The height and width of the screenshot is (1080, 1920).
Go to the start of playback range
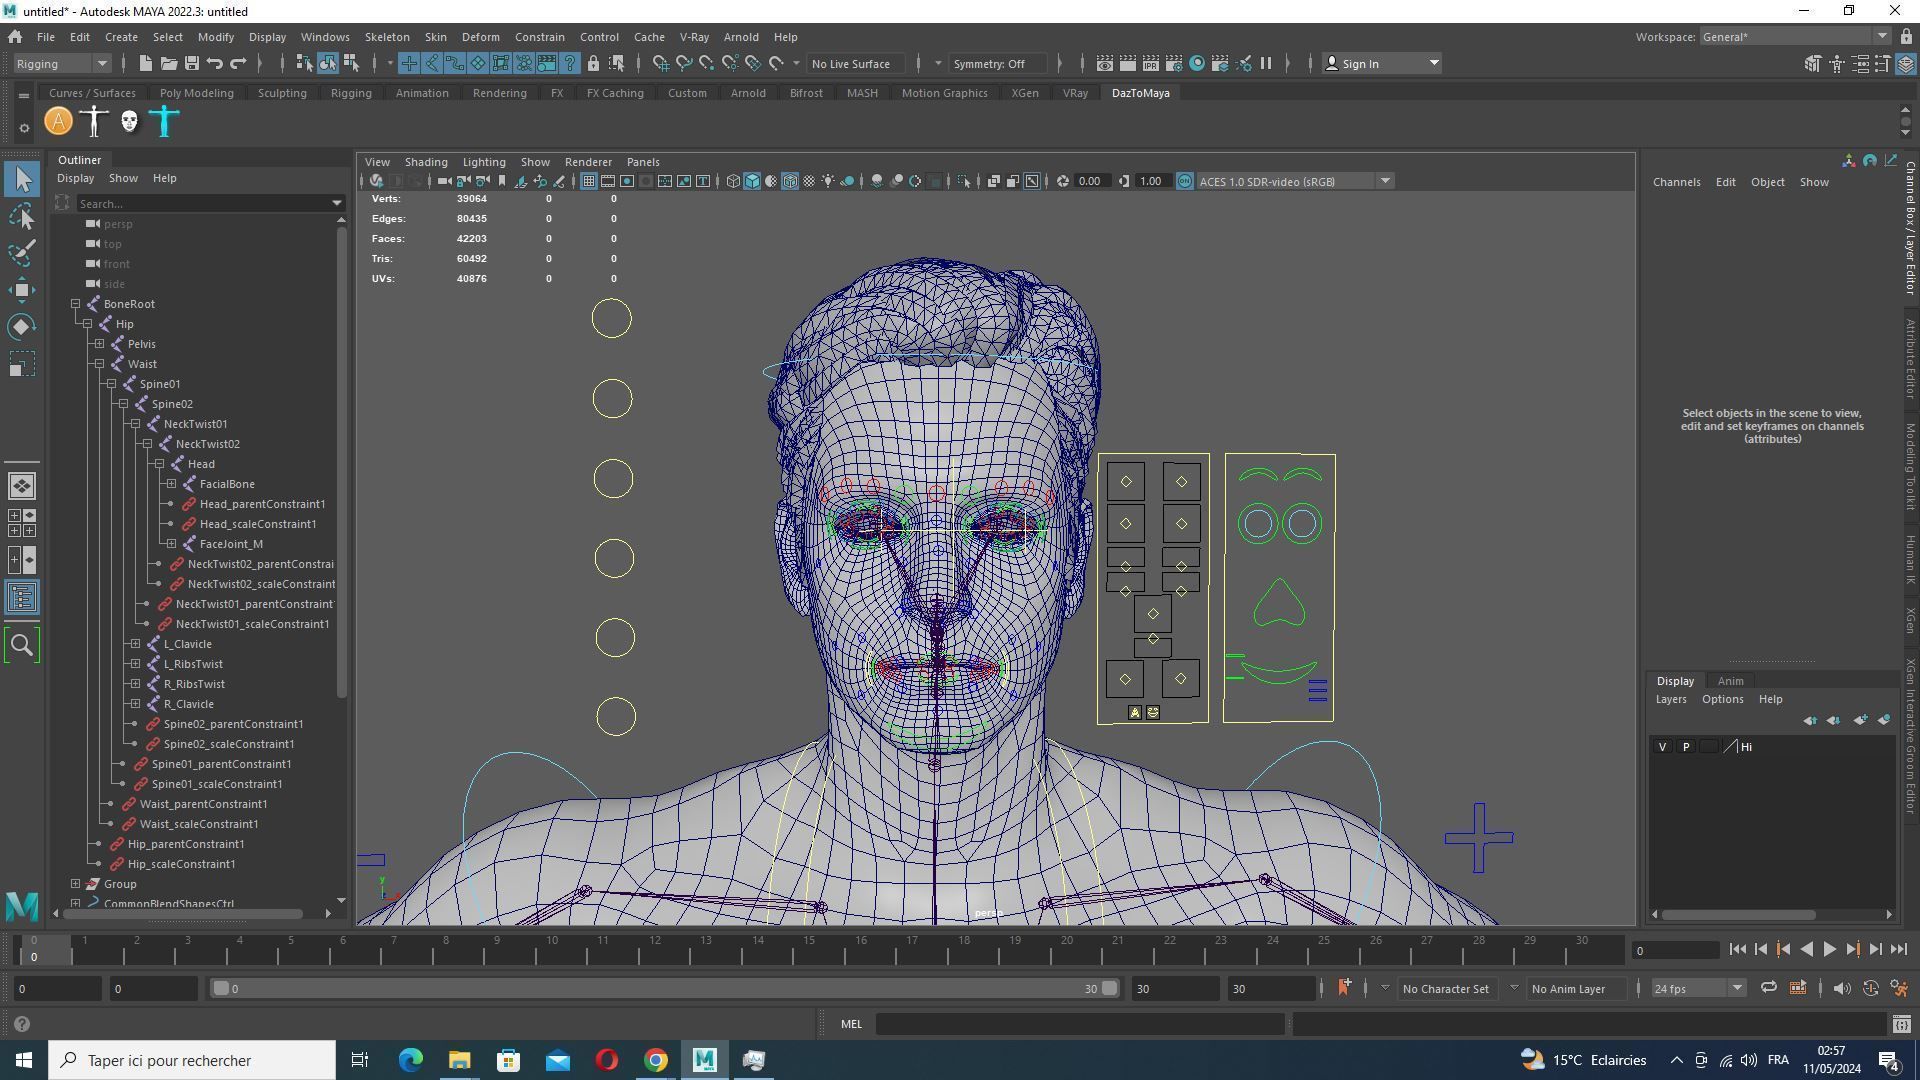[1738, 950]
